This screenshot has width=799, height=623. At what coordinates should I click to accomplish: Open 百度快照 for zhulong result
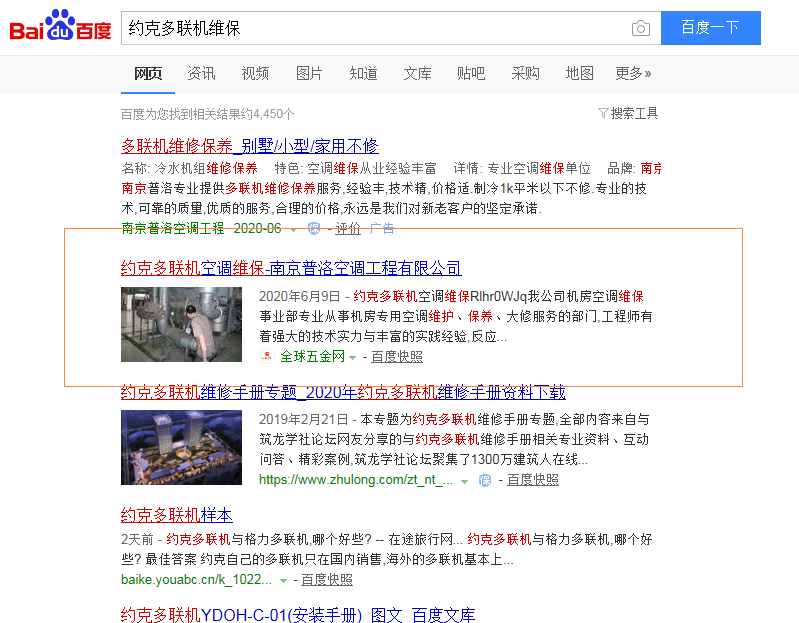point(532,480)
